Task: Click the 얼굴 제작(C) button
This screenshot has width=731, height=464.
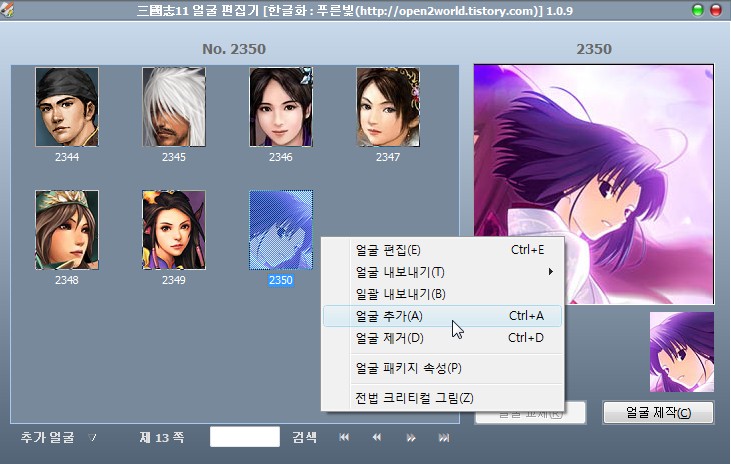Action: [658, 412]
